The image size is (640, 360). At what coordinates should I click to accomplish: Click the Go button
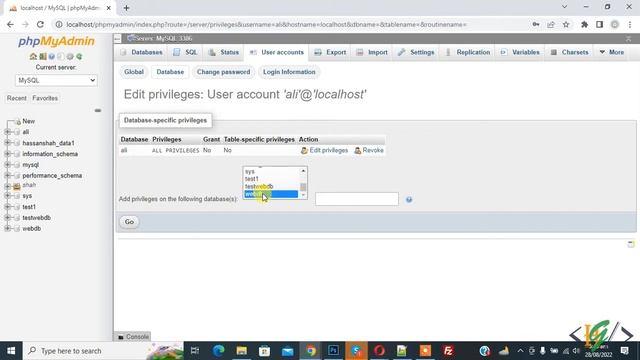129,222
